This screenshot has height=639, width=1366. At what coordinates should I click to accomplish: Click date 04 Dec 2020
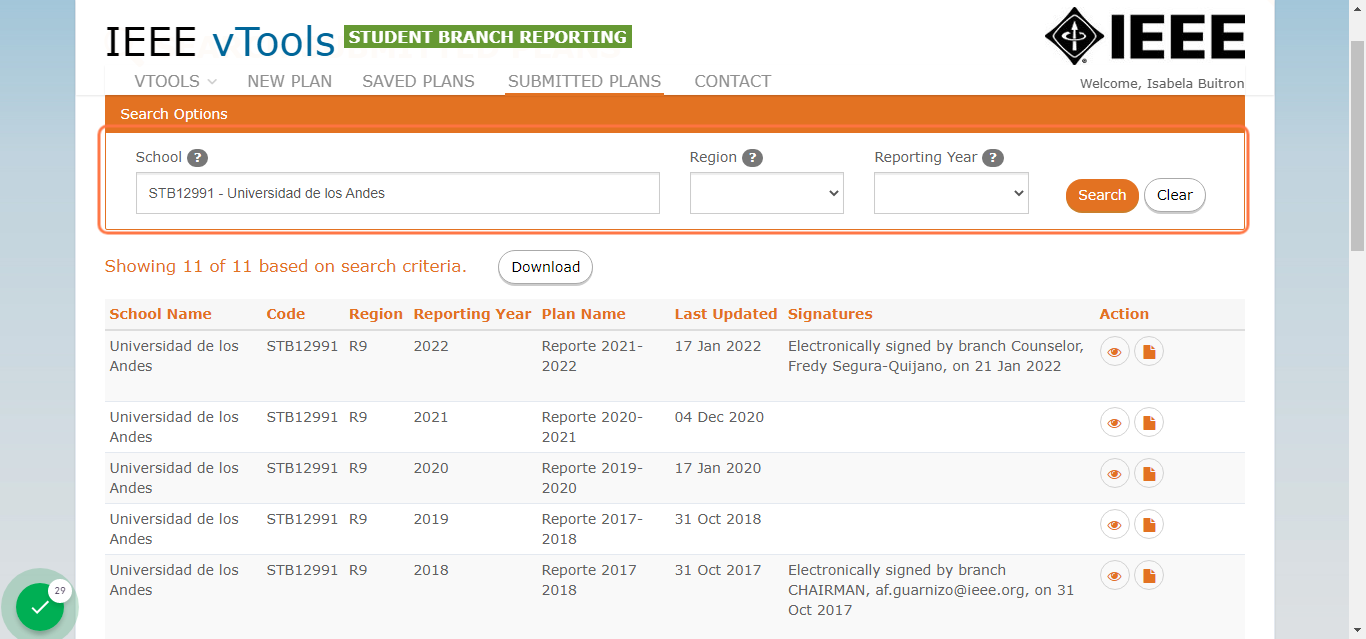click(x=719, y=417)
